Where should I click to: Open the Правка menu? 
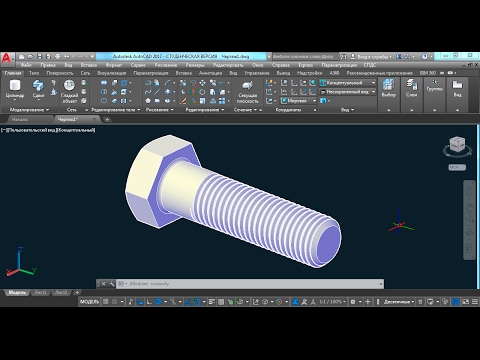48,65
